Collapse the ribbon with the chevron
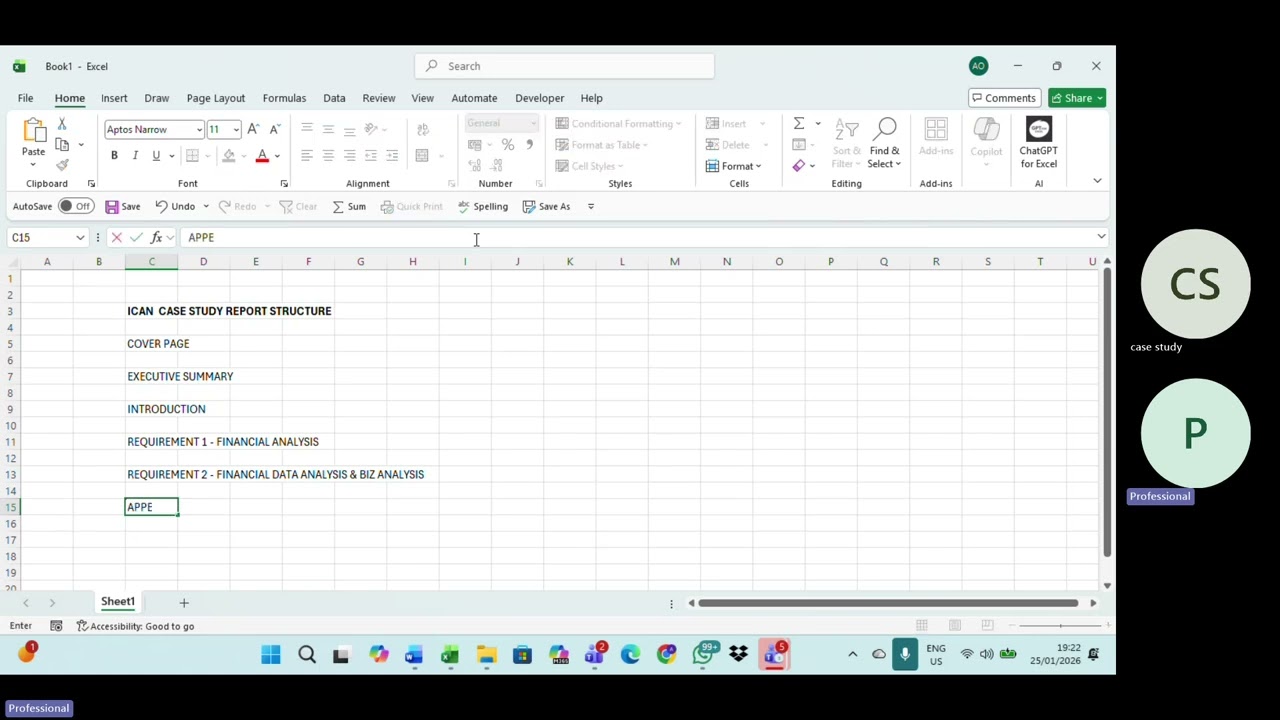 pyautogui.click(x=1097, y=181)
